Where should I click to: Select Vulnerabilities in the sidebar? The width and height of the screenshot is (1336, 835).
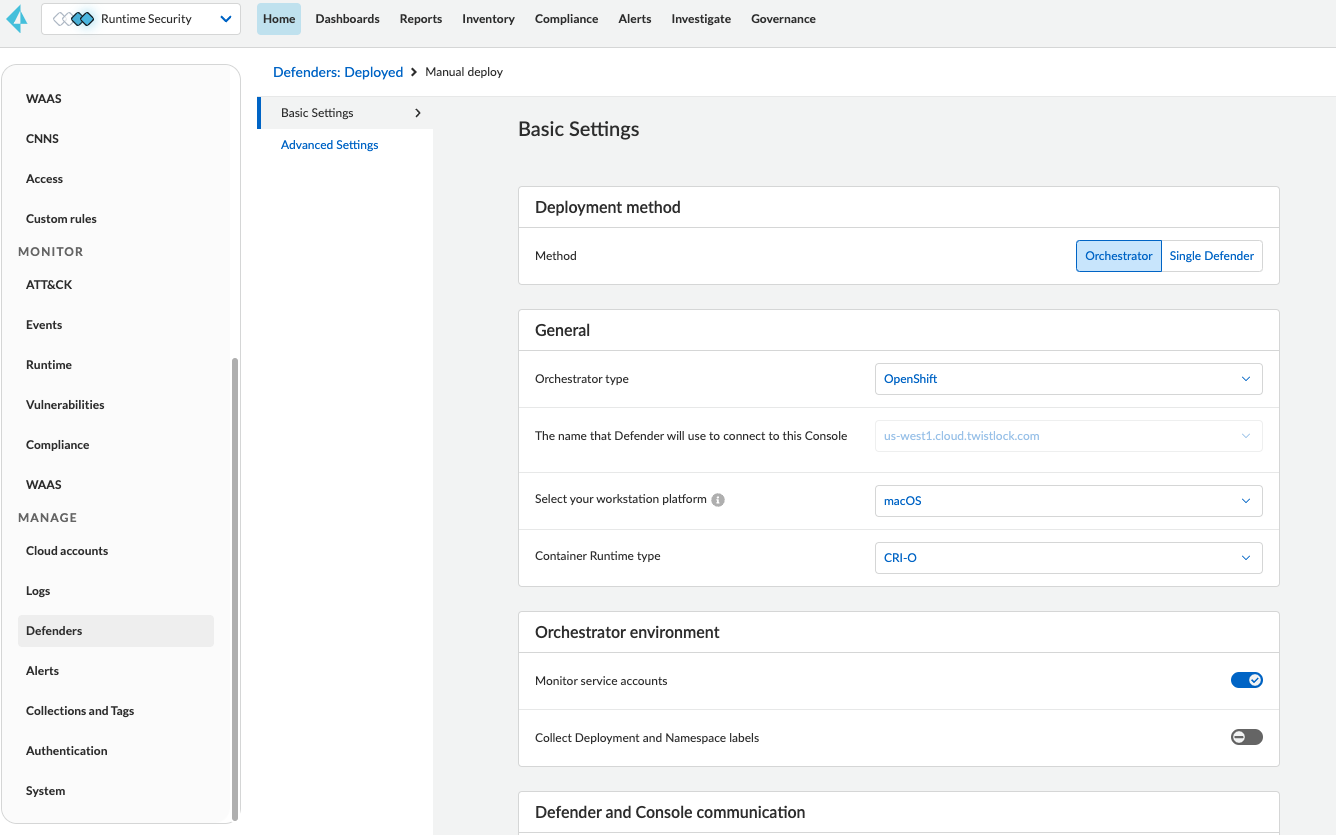65,404
